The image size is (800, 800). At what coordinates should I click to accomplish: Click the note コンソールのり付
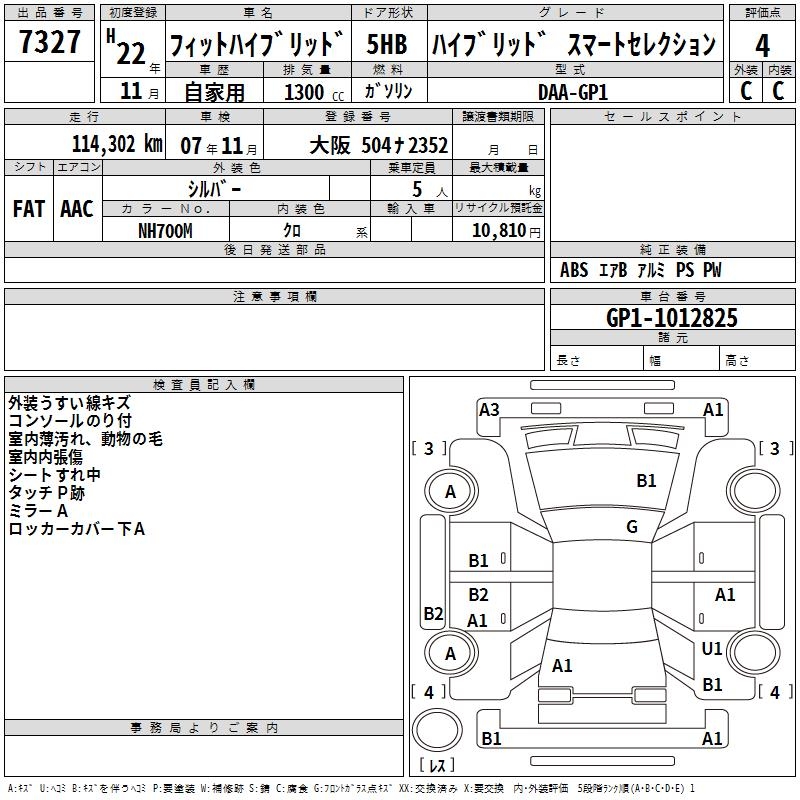[70, 420]
